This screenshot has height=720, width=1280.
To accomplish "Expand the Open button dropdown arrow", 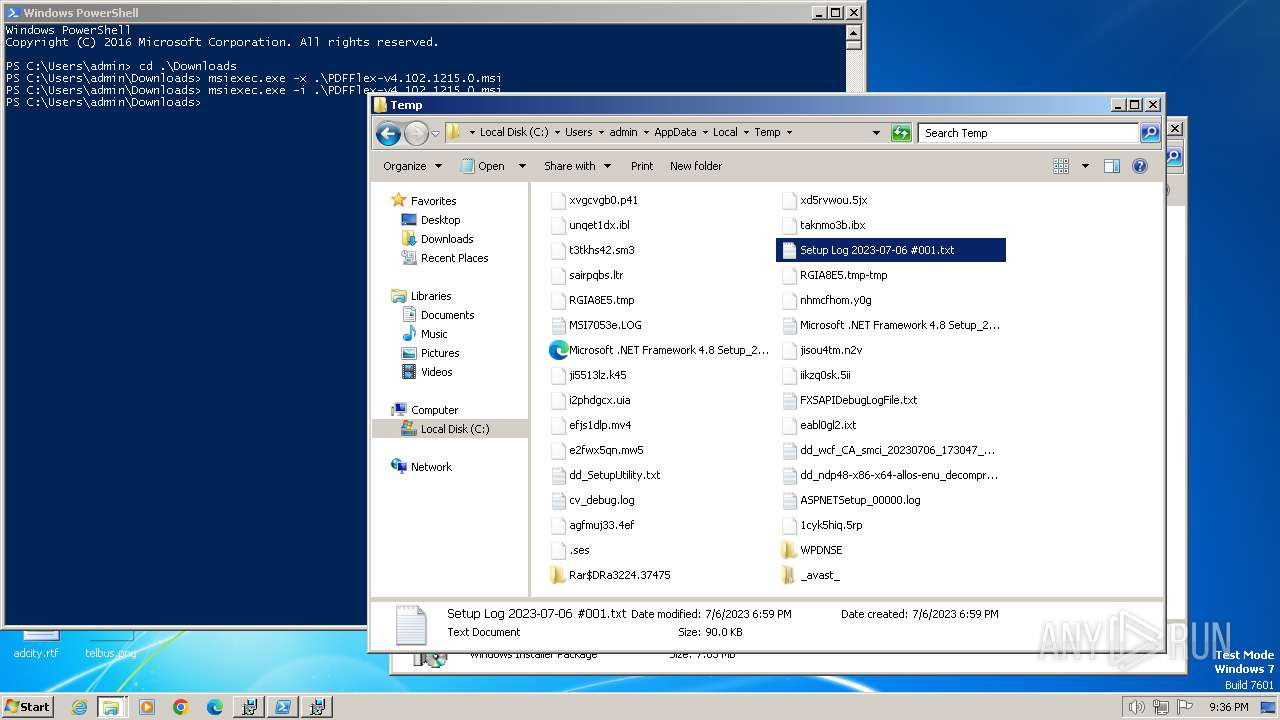I will 521,166.
